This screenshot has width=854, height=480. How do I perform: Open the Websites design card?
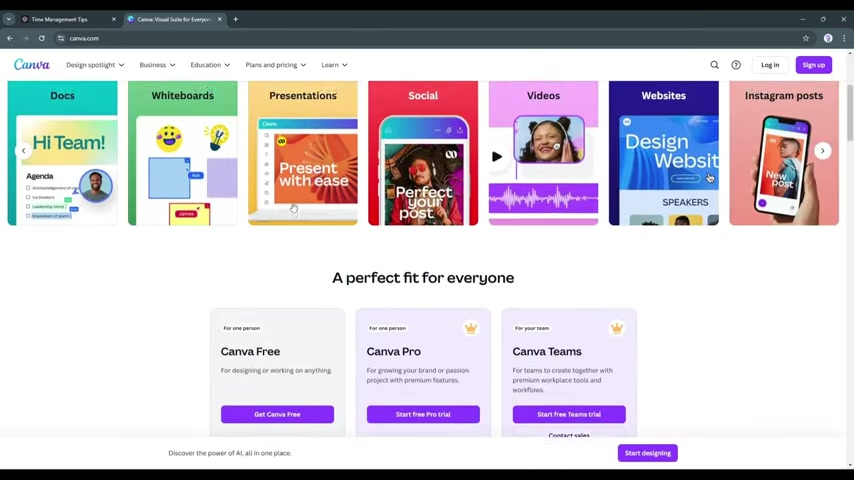(x=663, y=153)
